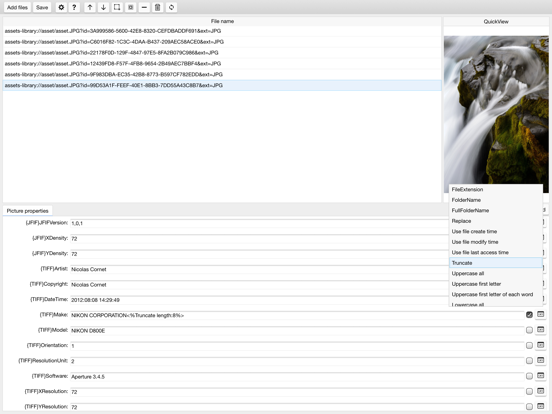Click the (TIFF)XResolution value field
Image resolution: width=552 pixels, height=414 pixels.
(297, 392)
